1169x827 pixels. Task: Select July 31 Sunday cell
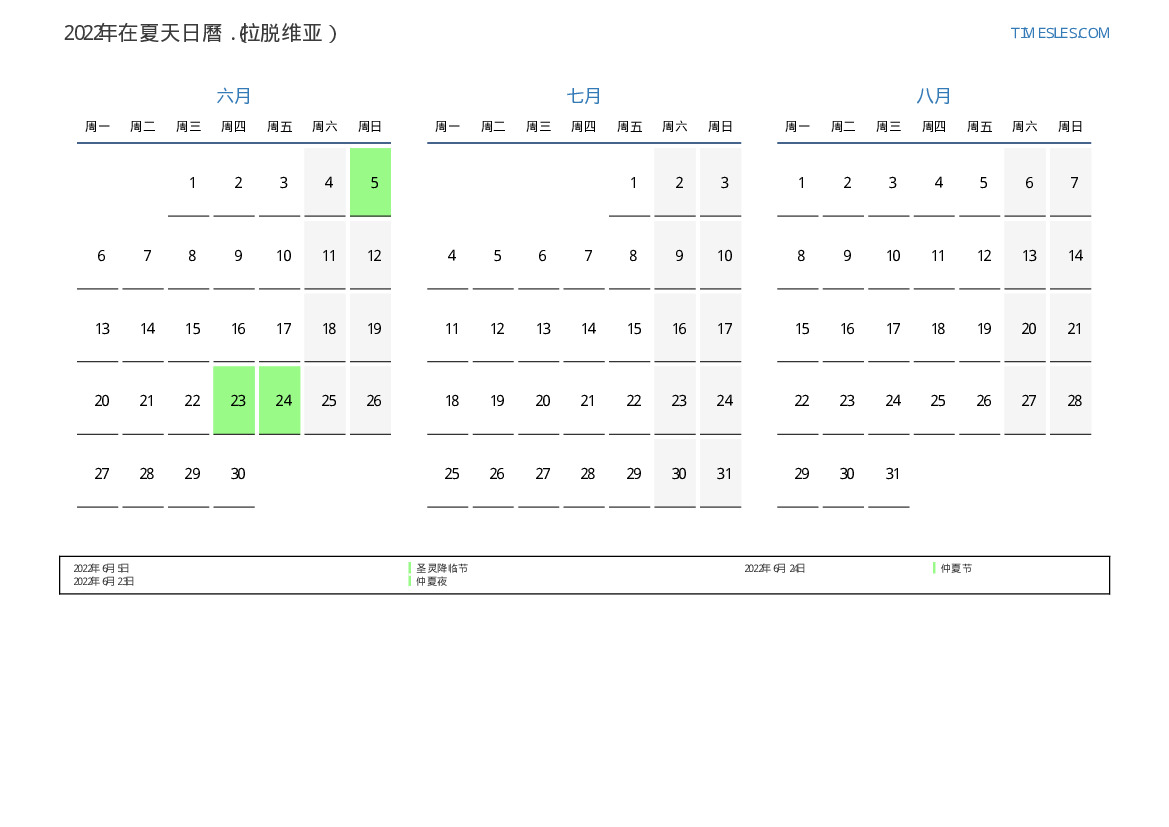(720, 474)
